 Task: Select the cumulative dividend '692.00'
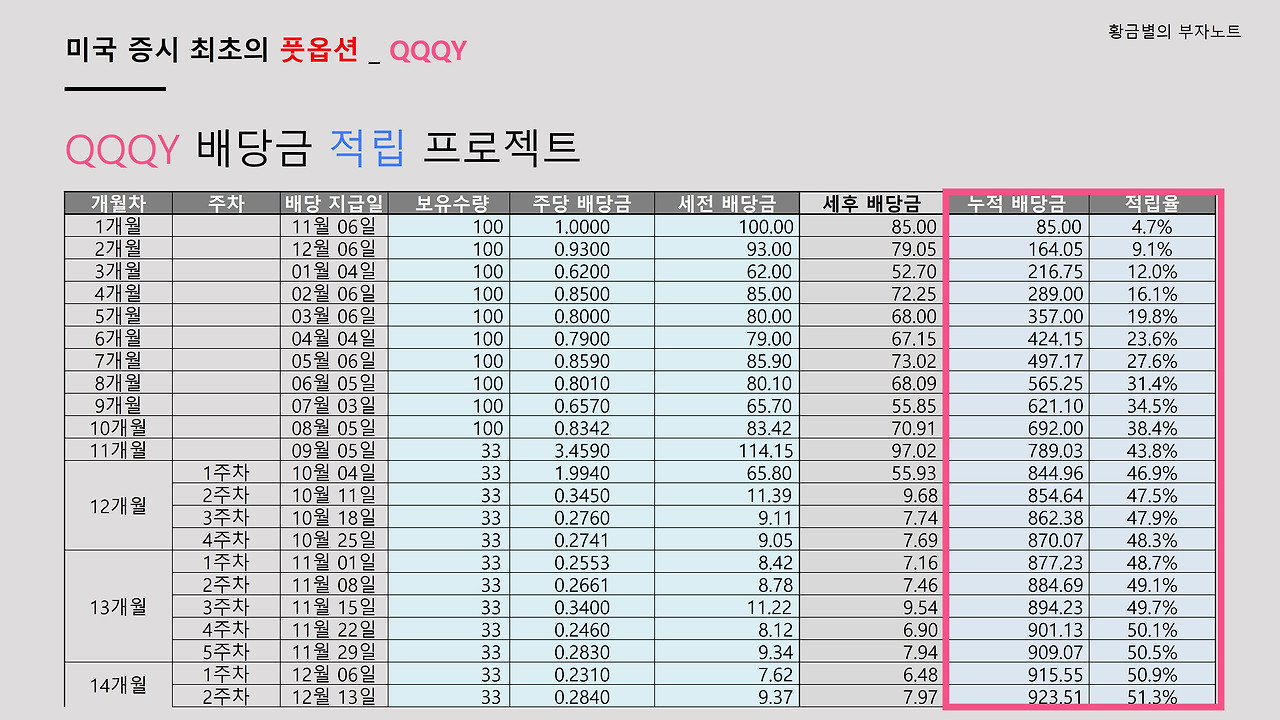coord(1055,428)
